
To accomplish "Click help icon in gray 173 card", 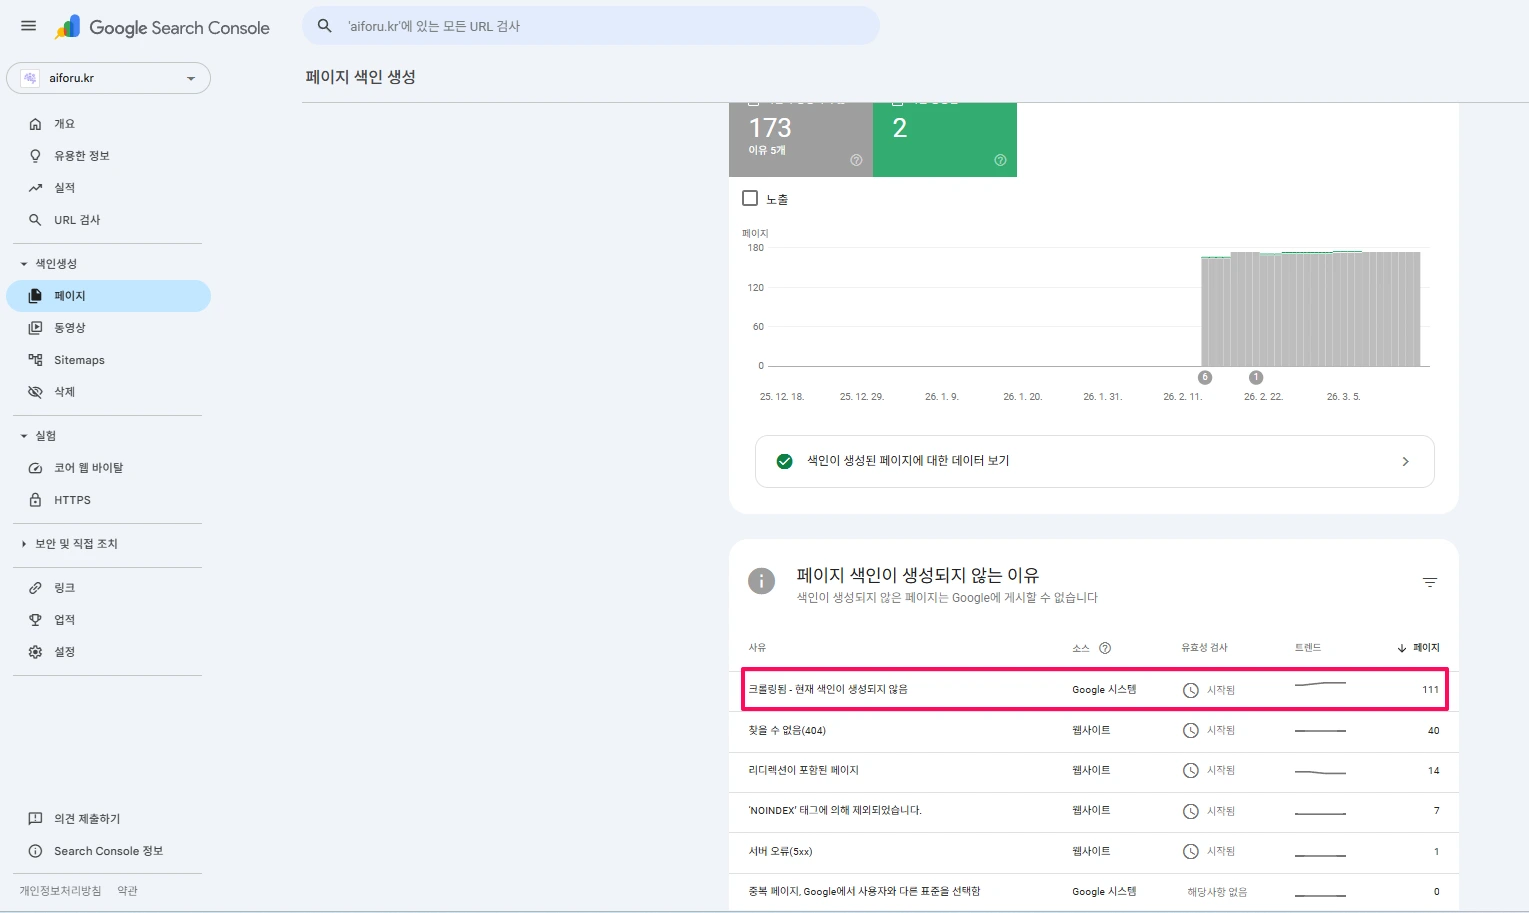I will (856, 160).
